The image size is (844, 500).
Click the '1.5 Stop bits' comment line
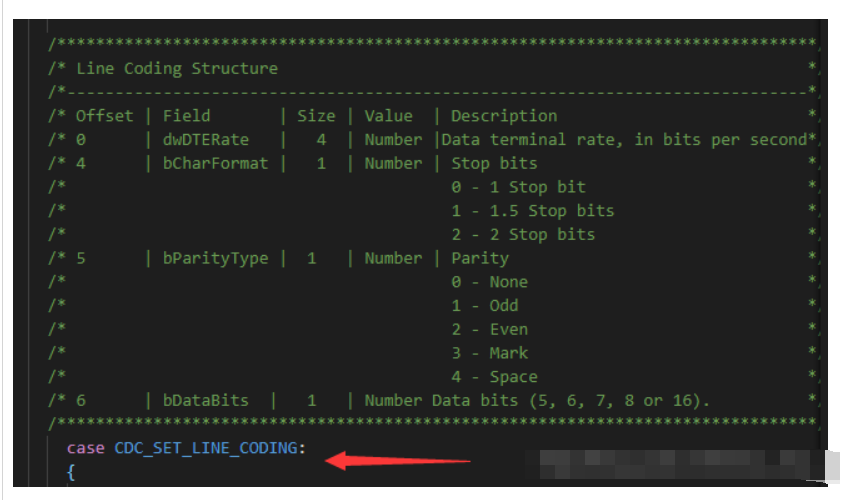click(x=533, y=211)
